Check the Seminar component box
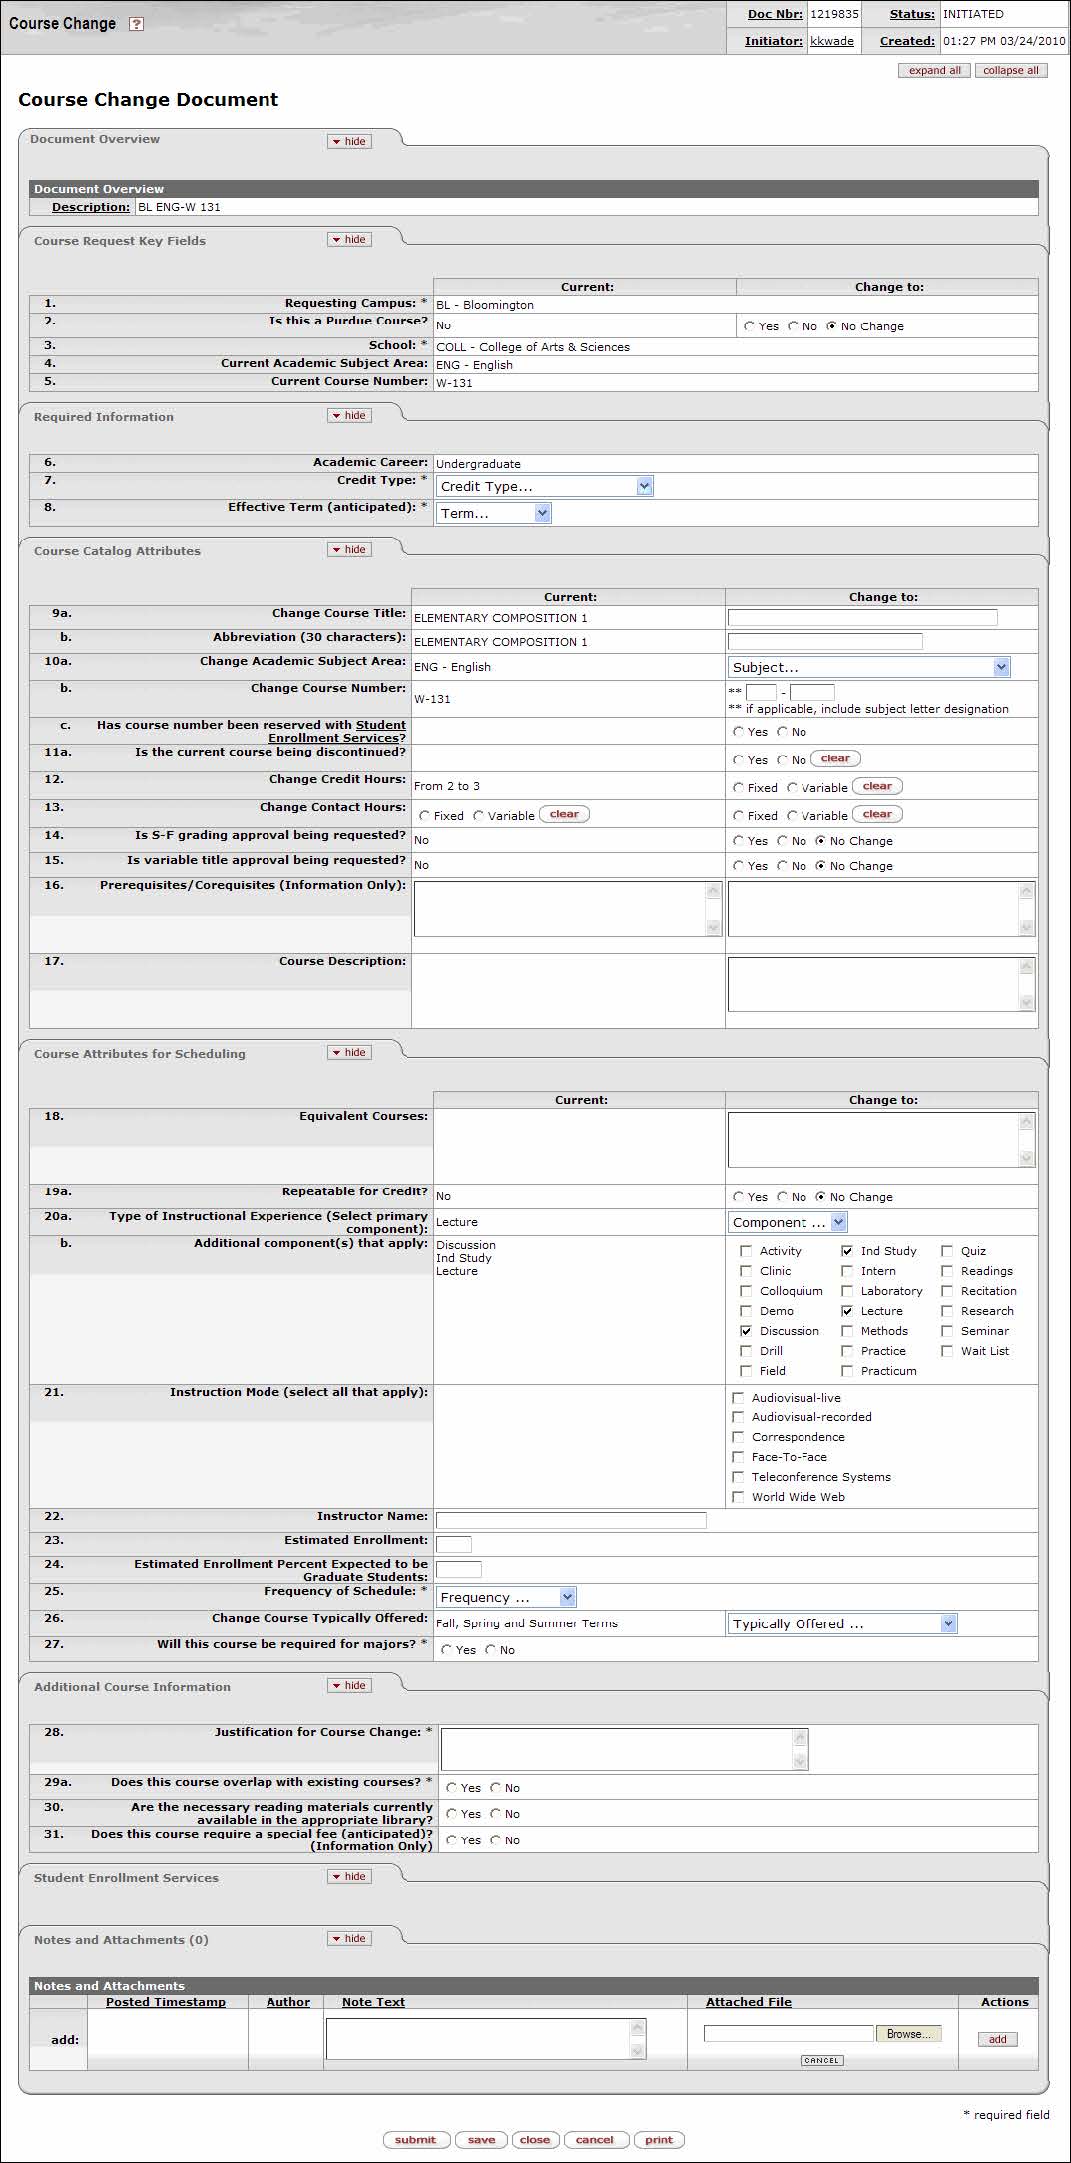This screenshot has height=2163, width=1071. click(x=947, y=1332)
